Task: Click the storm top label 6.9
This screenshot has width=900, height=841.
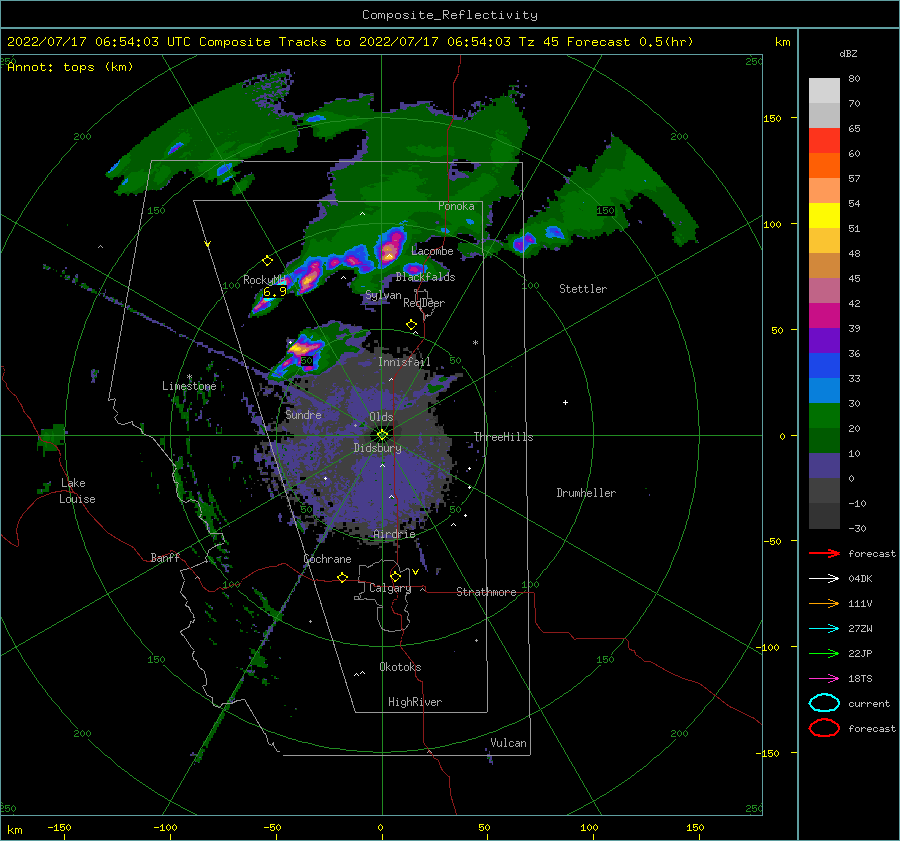Action: [x=274, y=292]
